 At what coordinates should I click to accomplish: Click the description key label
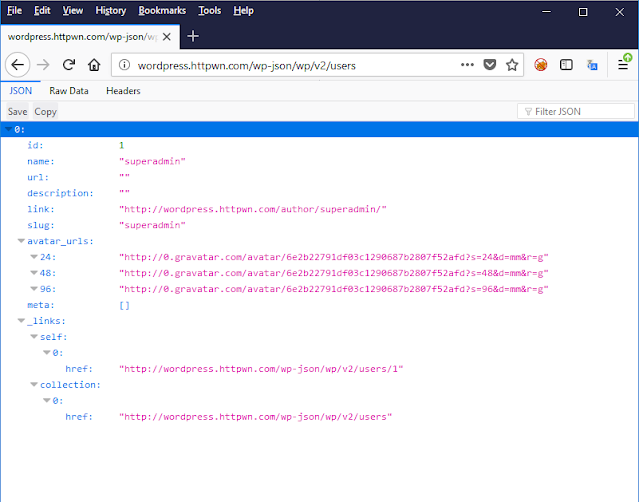point(60,193)
